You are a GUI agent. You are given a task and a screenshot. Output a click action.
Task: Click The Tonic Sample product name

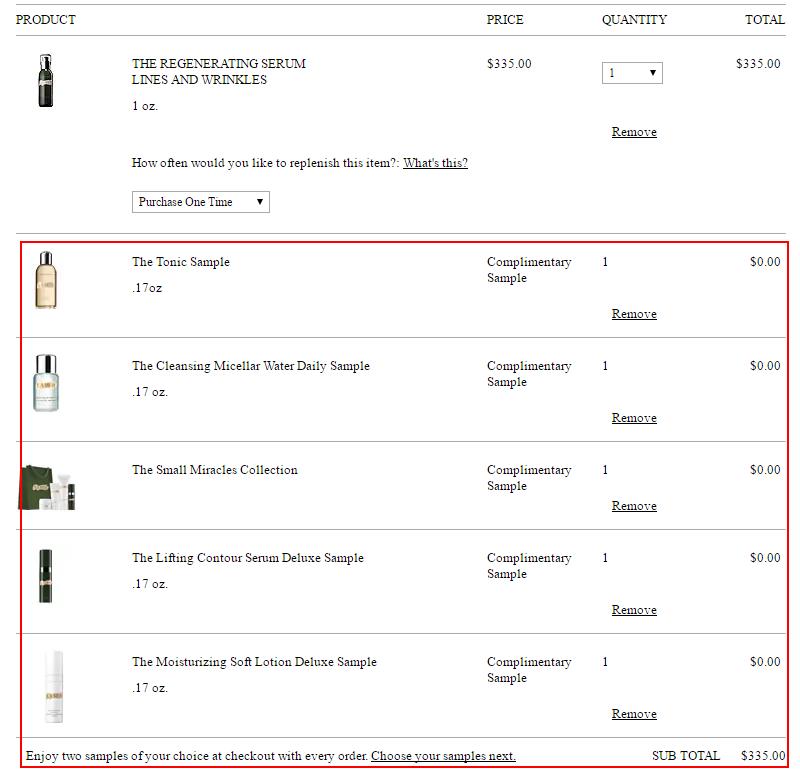(181, 262)
